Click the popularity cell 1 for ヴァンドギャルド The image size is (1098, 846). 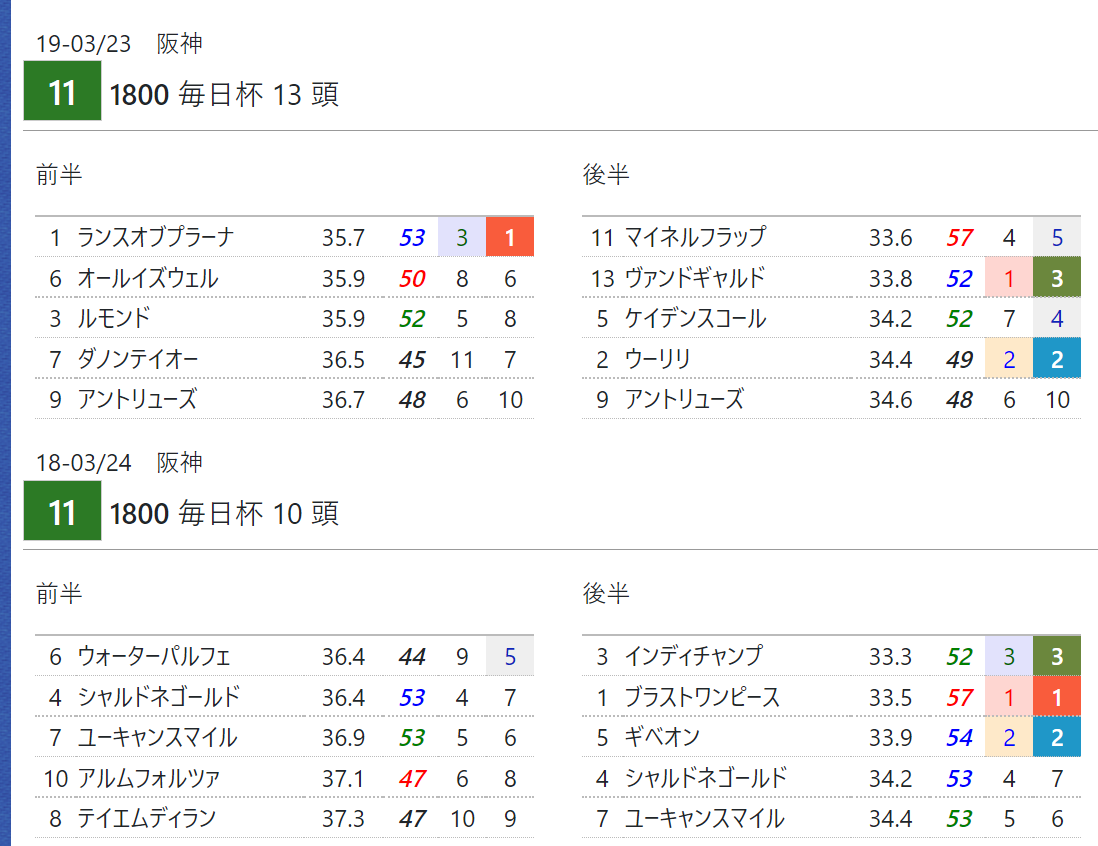(x=1008, y=277)
